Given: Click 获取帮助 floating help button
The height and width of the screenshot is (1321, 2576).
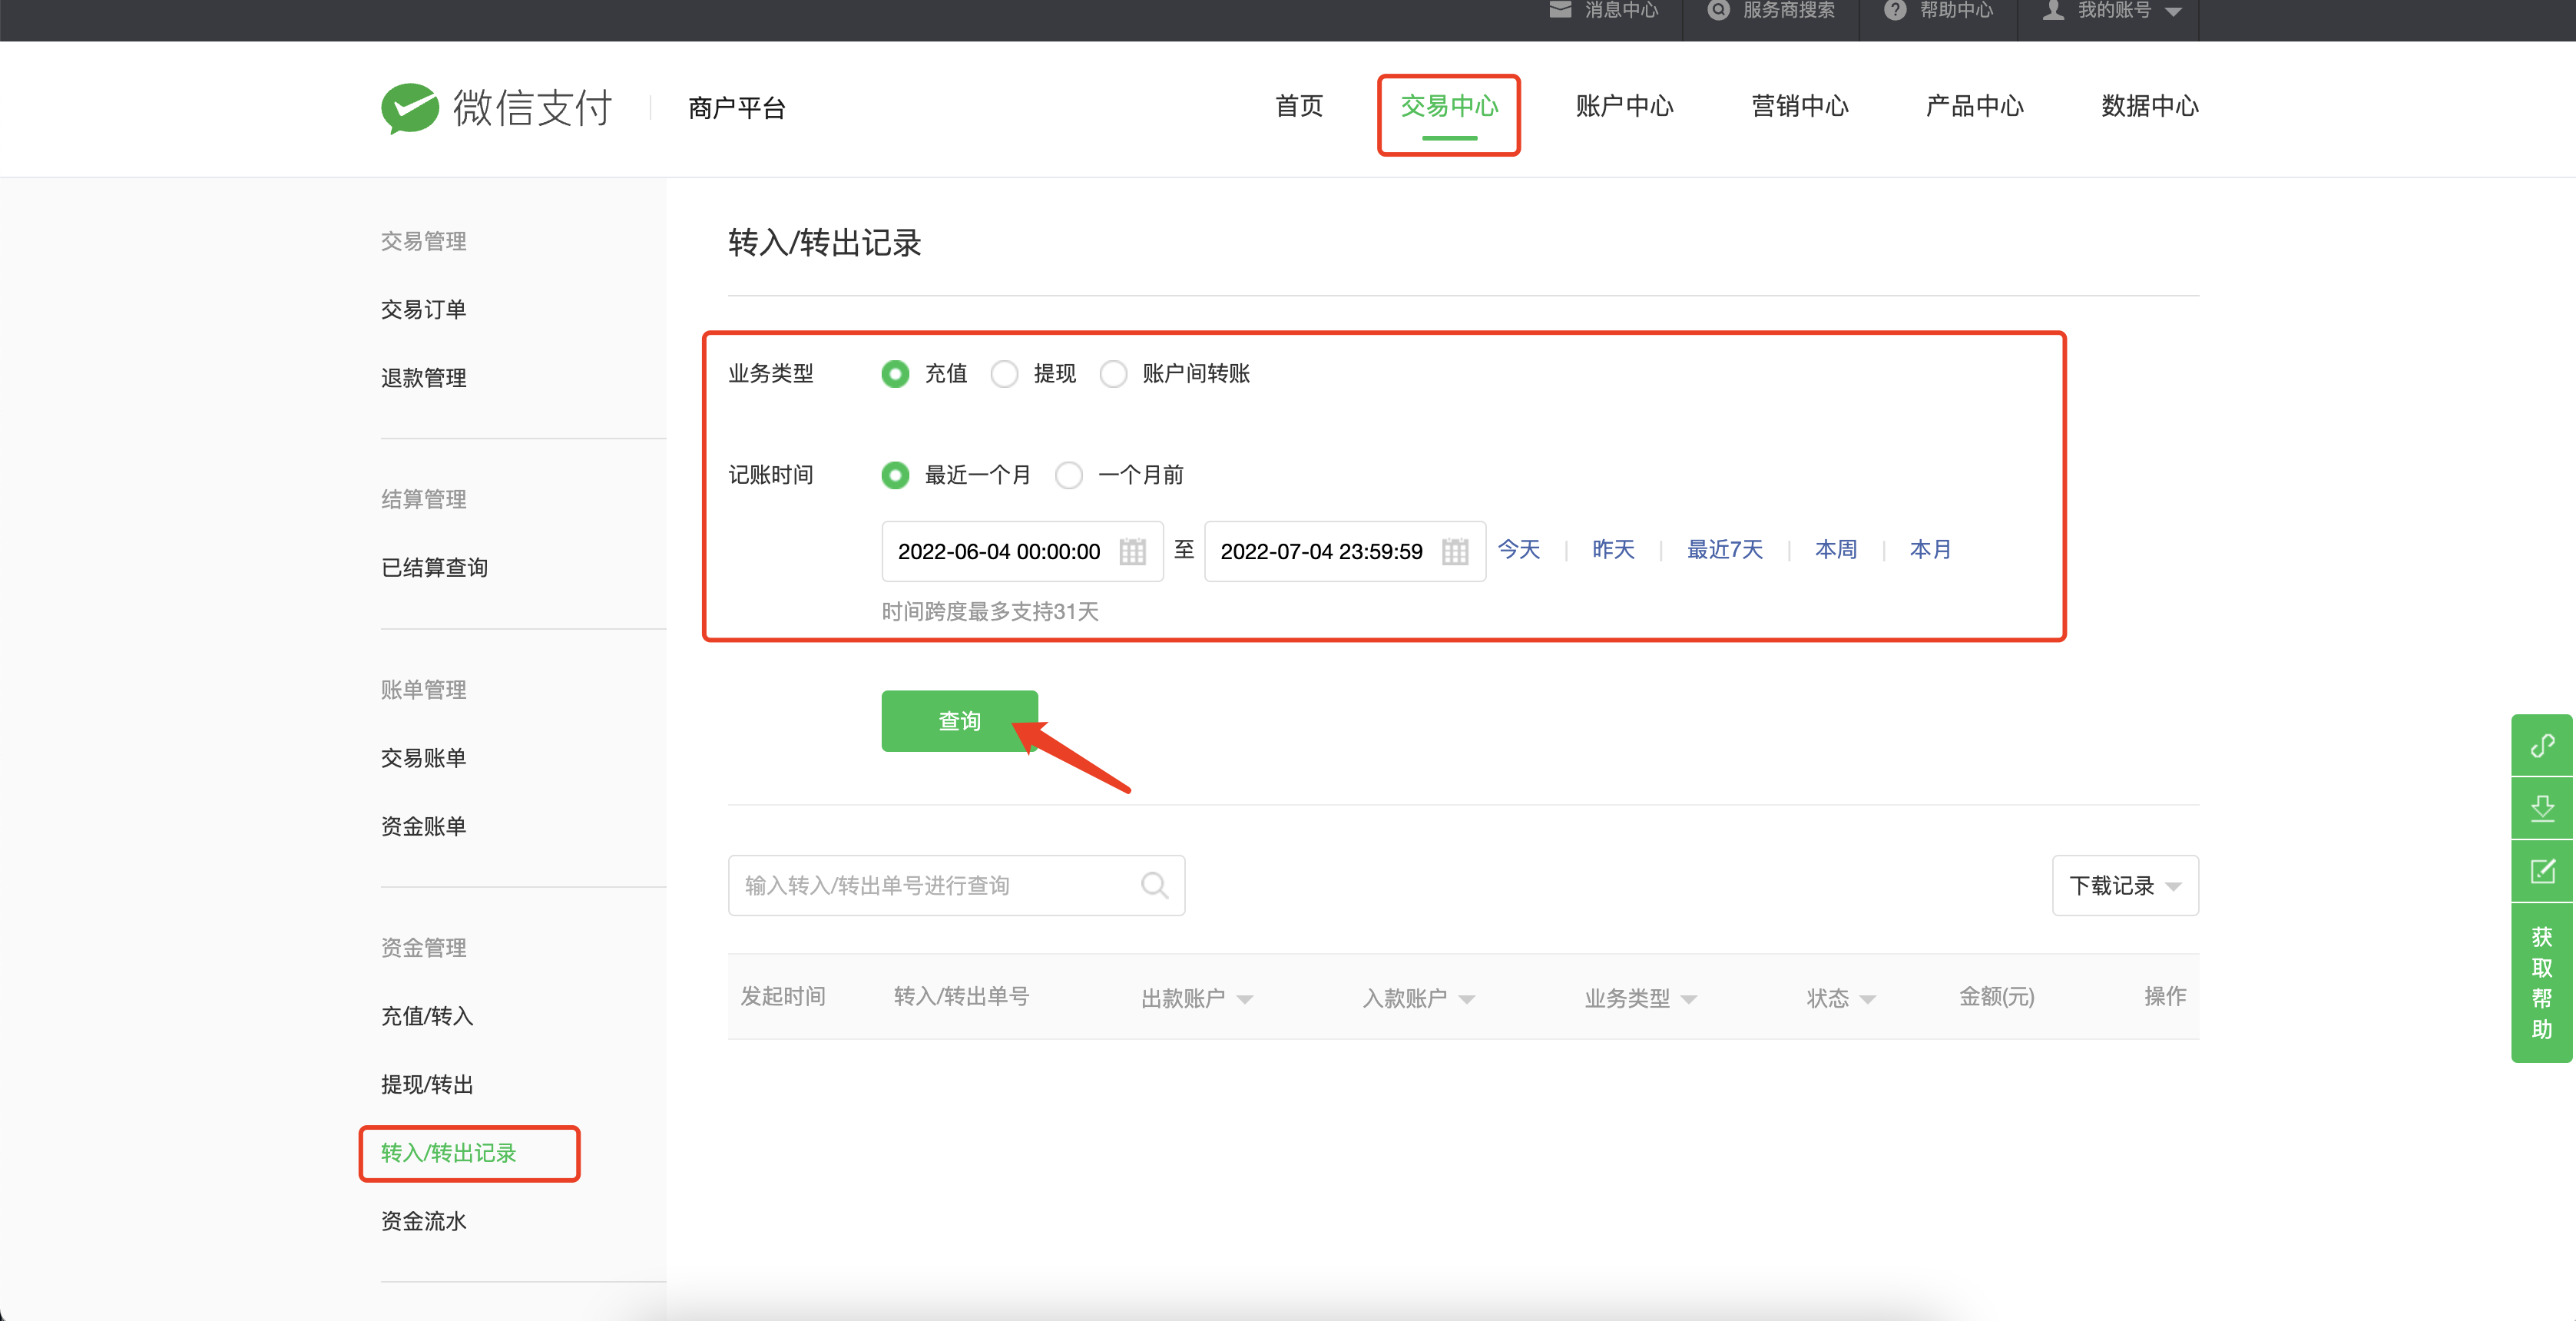Looking at the screenshot, I should click(2542, 983).
